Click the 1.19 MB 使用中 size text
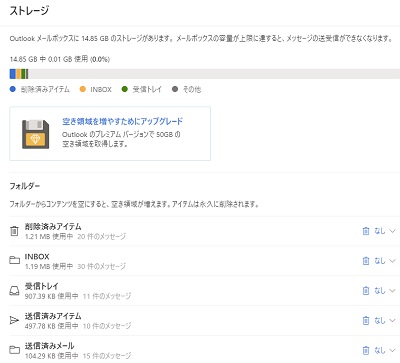 point(49,266)
